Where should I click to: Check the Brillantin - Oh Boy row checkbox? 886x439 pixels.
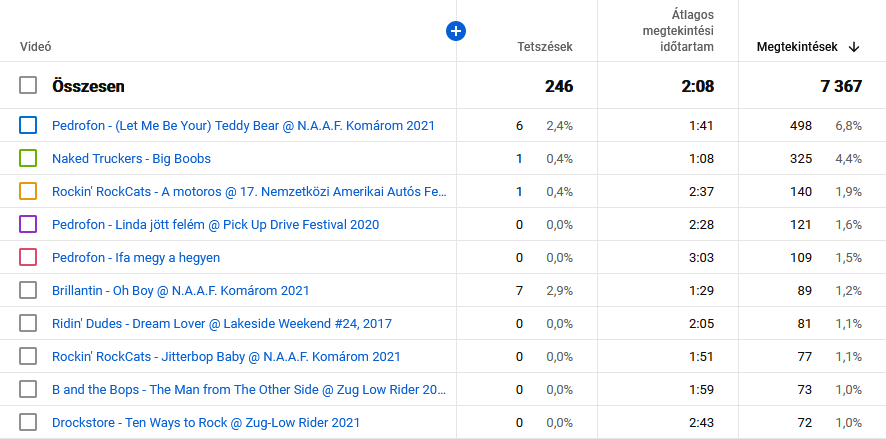point(28,291)
